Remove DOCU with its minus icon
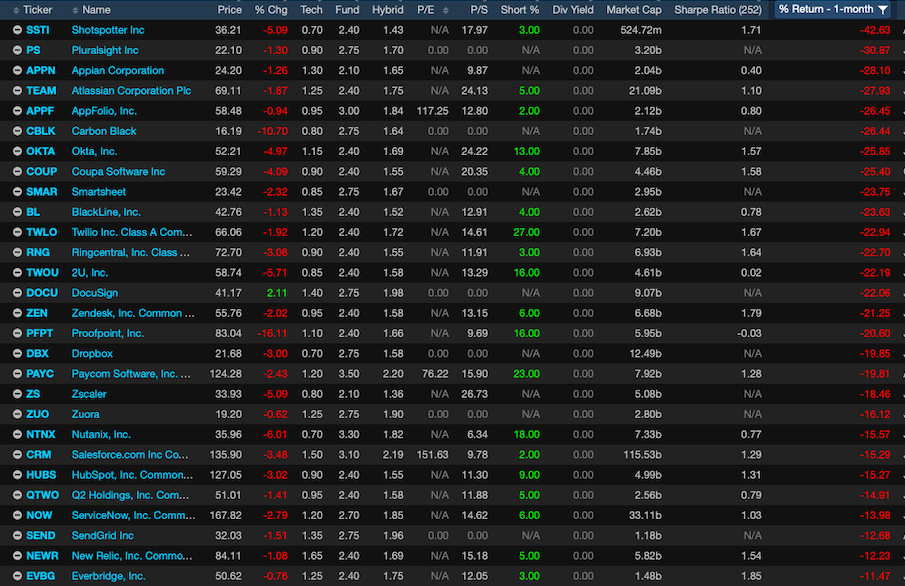Viewport: 905px width, 586px height. pyautogui.click(x=17, y=293)
